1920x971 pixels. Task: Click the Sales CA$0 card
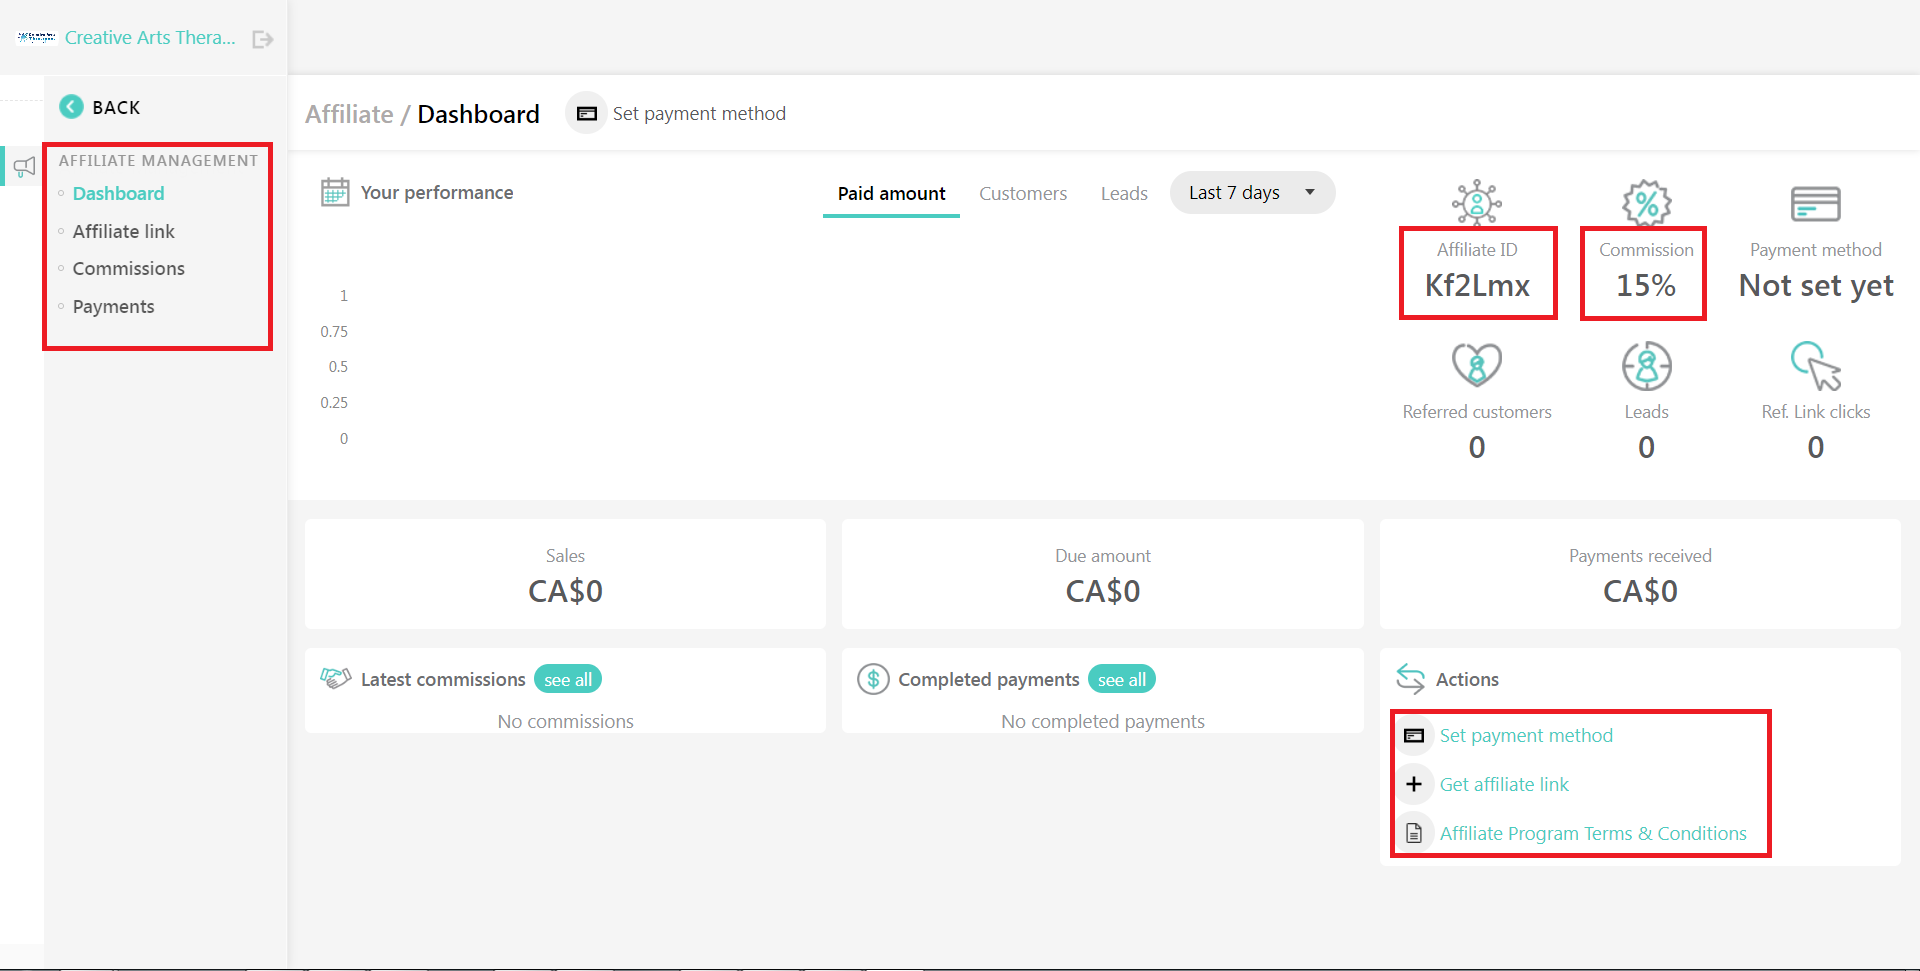click(x=565, y=574)
